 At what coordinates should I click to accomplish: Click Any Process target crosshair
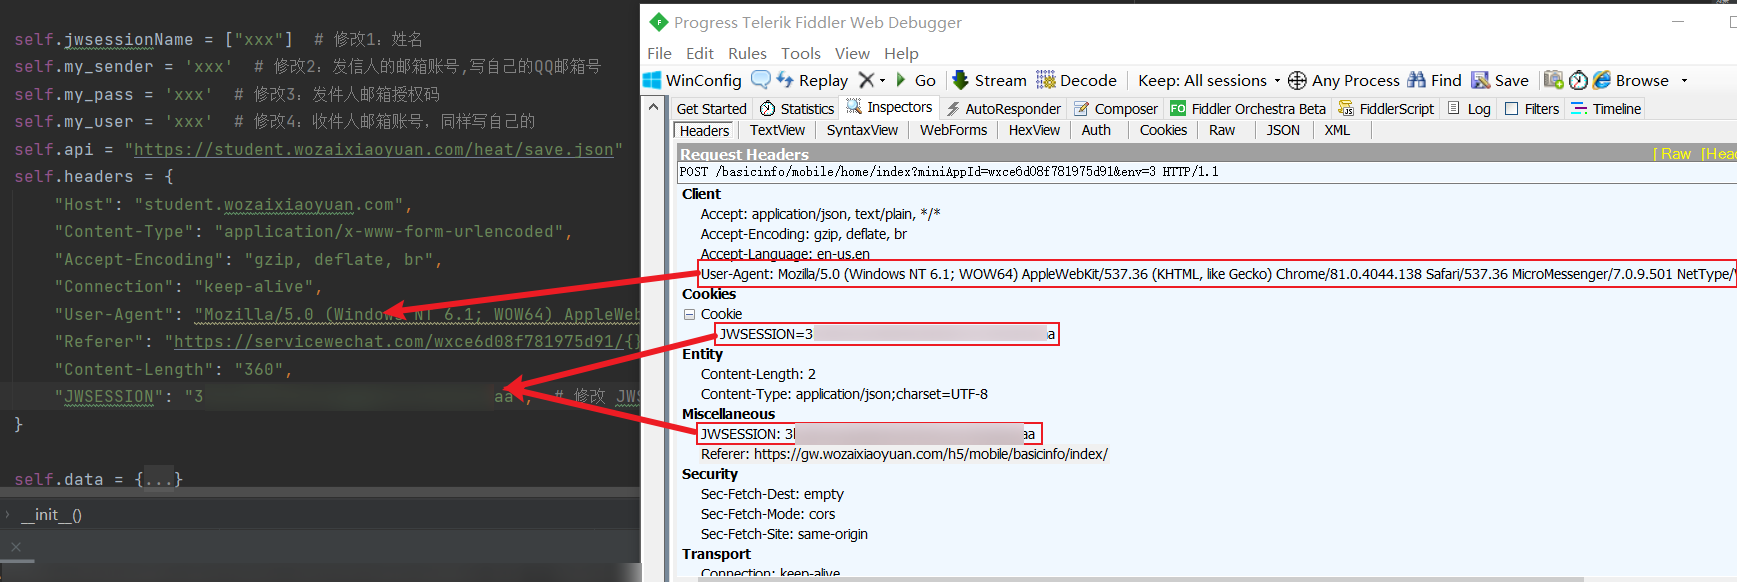coord(1297,80)
